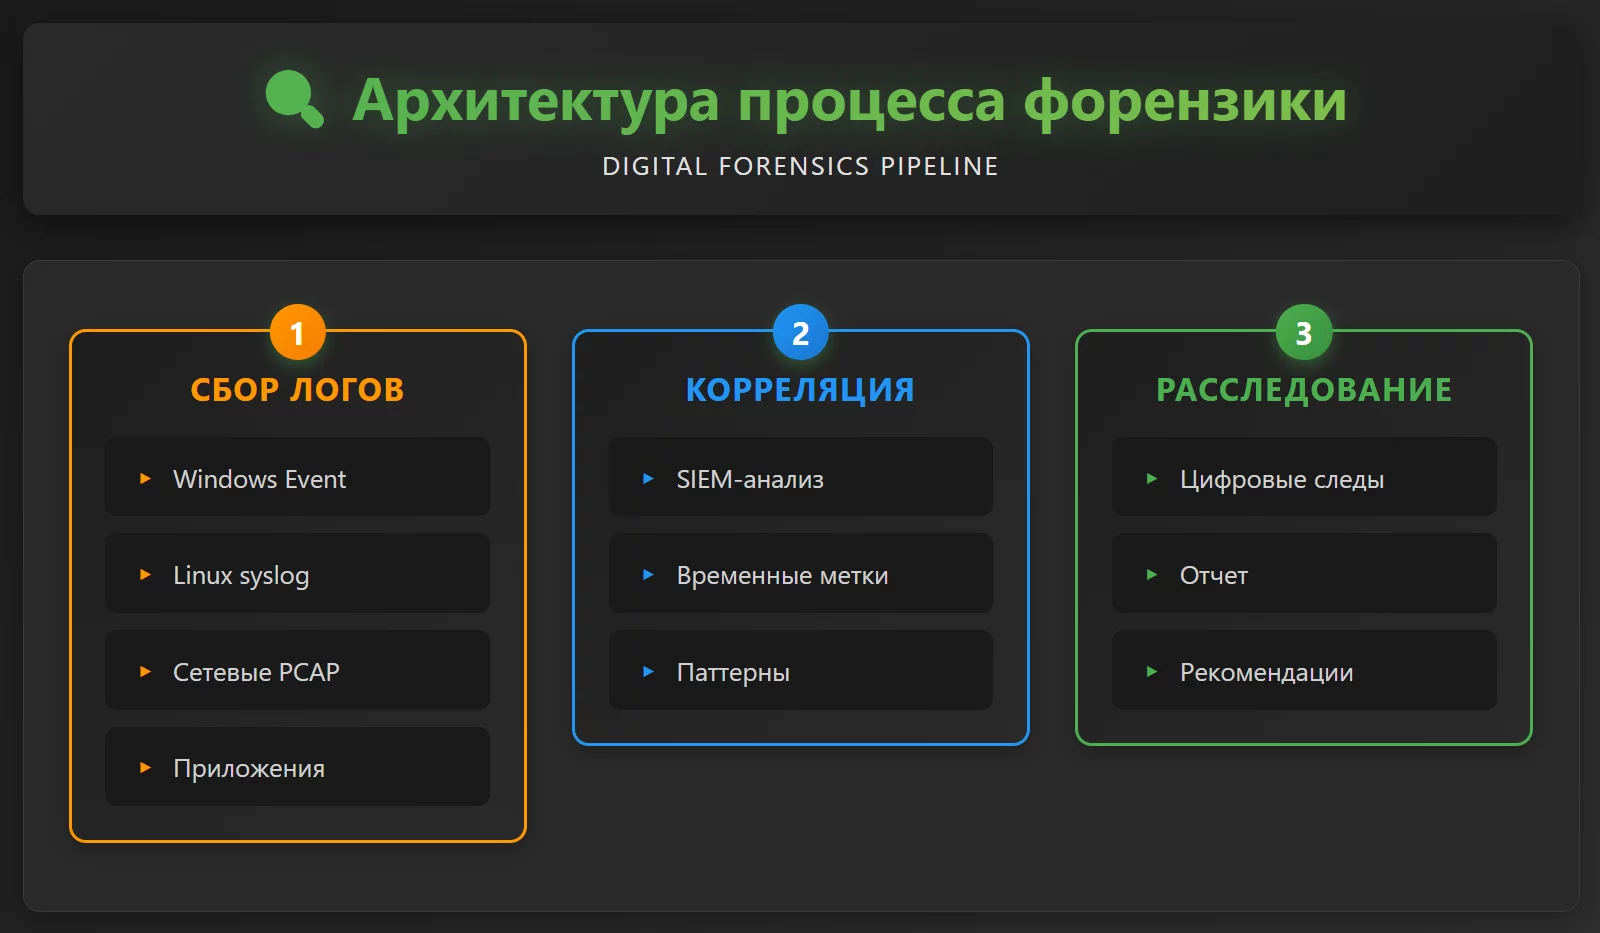Click the РАССЛЕДОВАНИЕ heading
Image resolution: width=1600 pixels, height=933 pixels.
pyautogui.click(x=1304, y=389)
